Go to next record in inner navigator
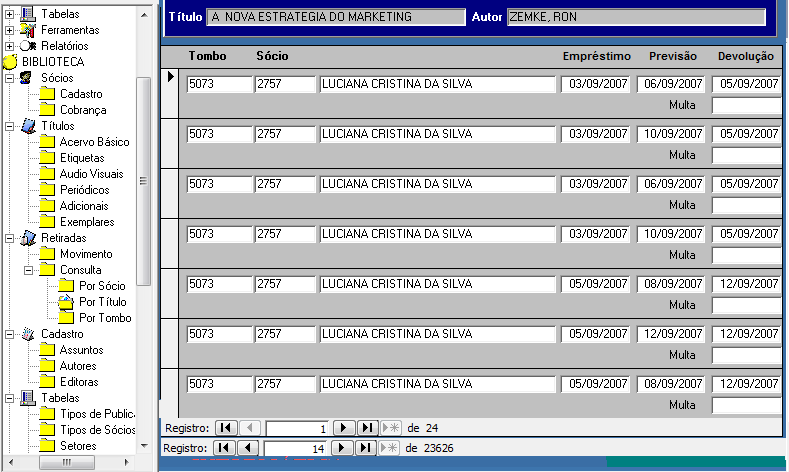789x472 pixels. [344, 428]
